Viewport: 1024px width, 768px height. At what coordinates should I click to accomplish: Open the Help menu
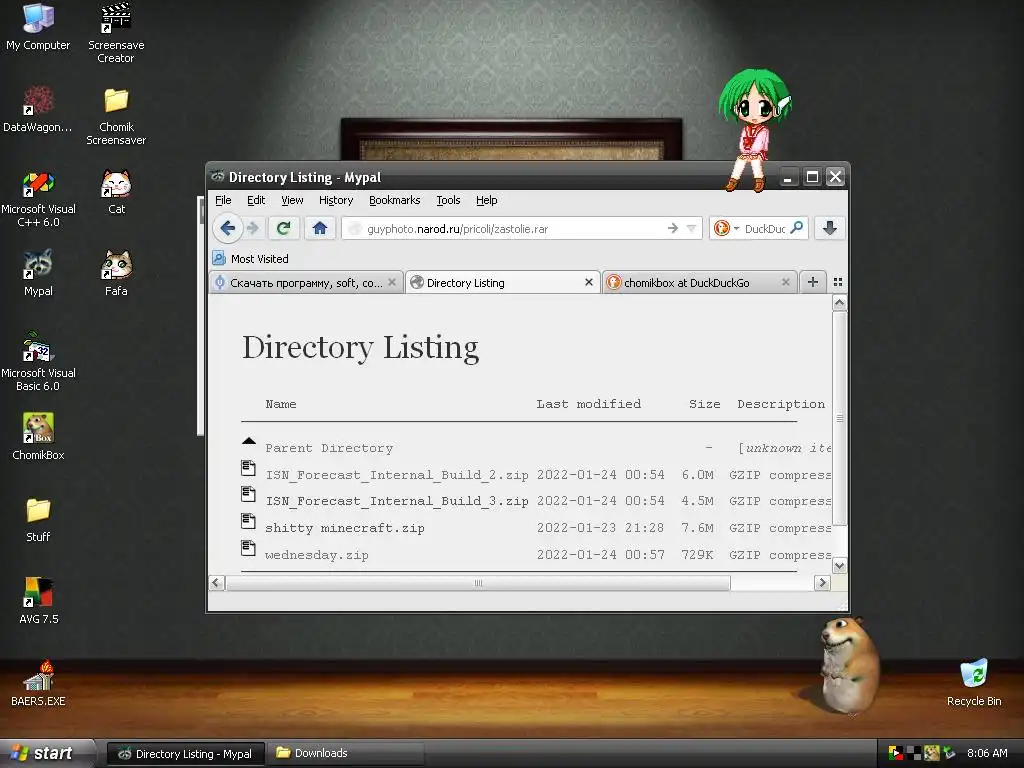click(x=487, y=200)
